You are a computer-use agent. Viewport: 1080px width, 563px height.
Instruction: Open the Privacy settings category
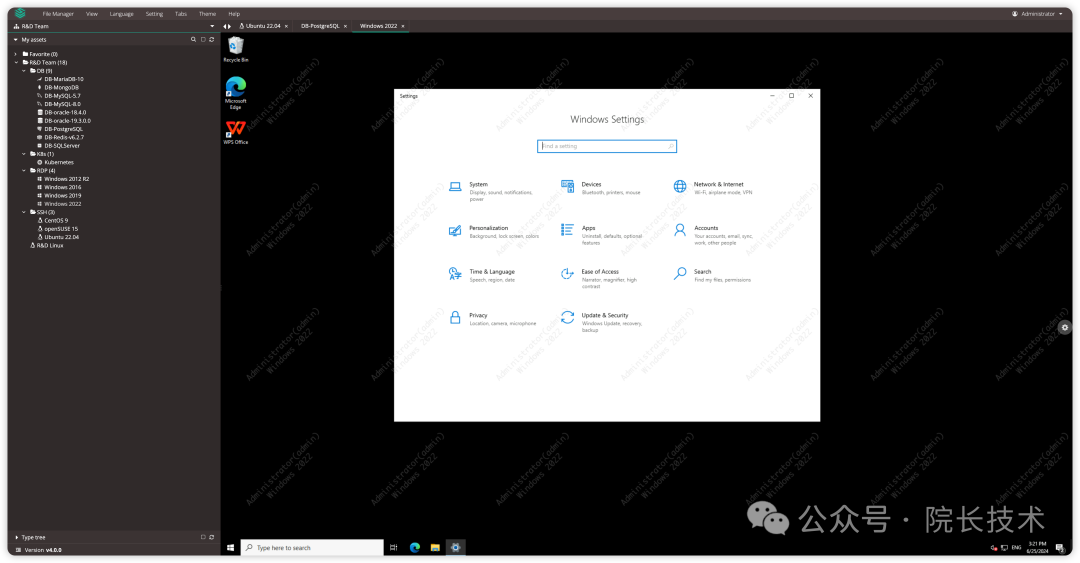coord(492,318)
